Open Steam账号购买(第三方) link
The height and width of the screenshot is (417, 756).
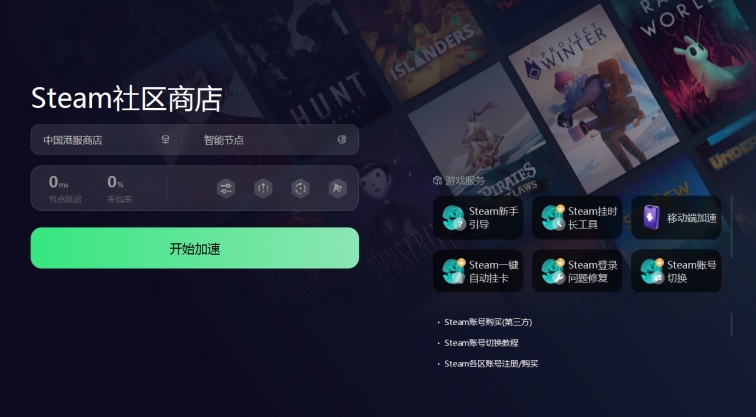click(488, 322)
